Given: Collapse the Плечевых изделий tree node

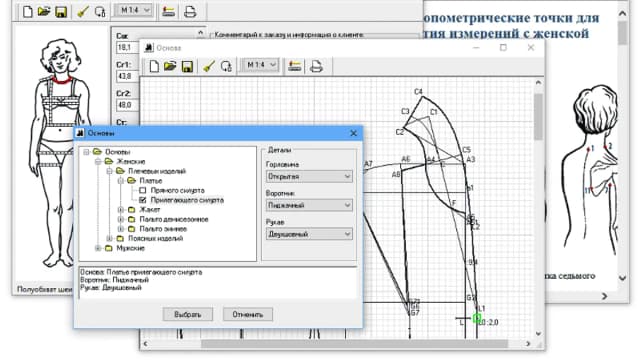Looking at the screenshot, I should 109,171.
